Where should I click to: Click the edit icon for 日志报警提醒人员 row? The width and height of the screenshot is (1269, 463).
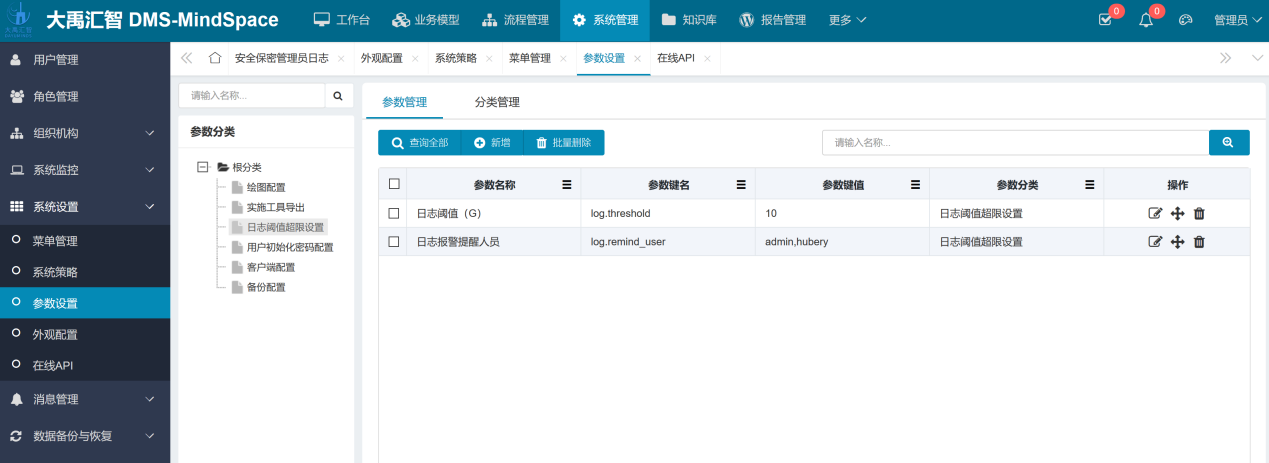pos(1155,241)
